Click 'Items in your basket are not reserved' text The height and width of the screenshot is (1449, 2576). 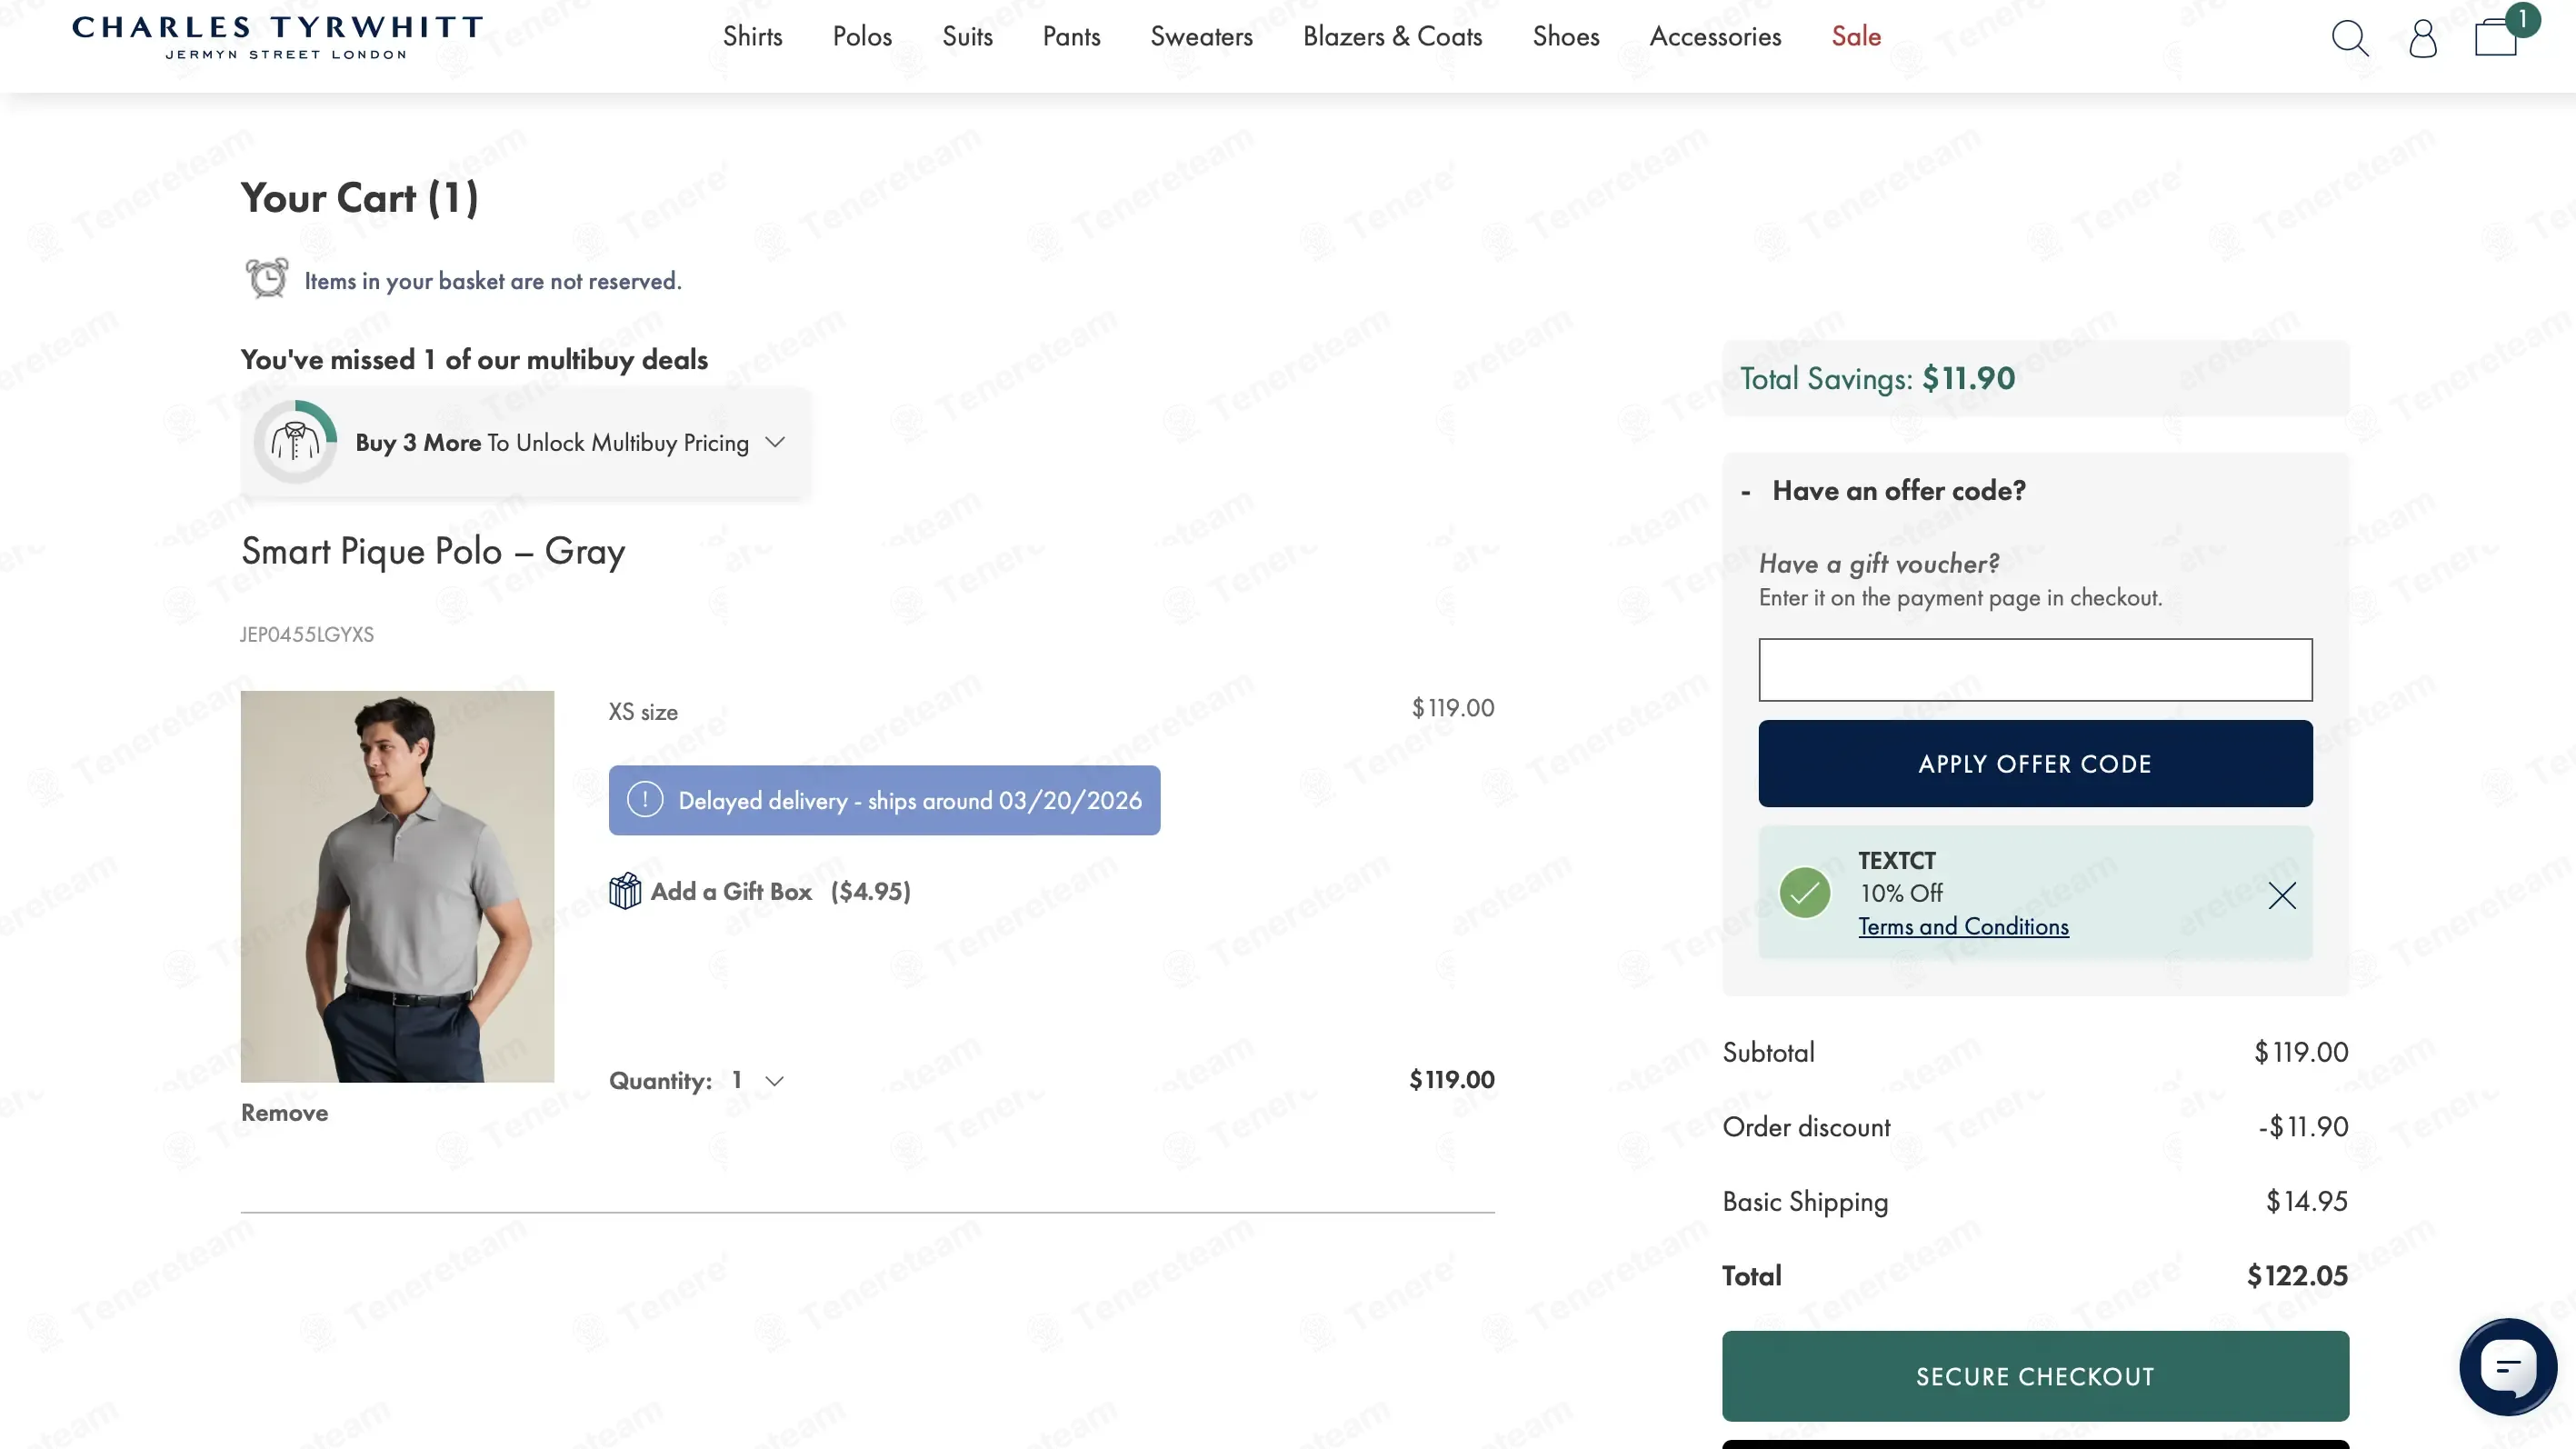[x=493, y=281]
